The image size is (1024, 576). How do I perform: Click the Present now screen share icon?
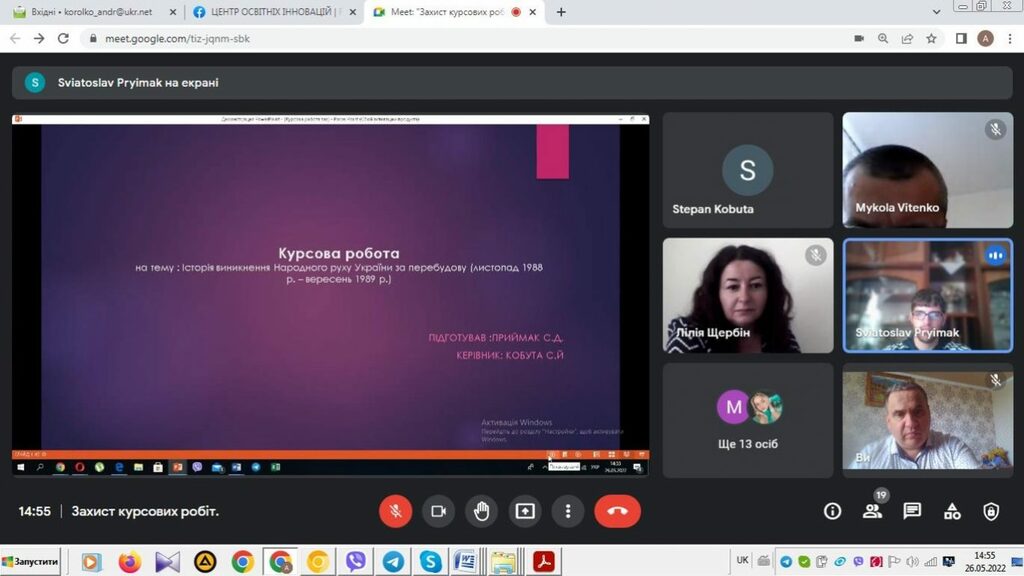[x=525, y=511]
